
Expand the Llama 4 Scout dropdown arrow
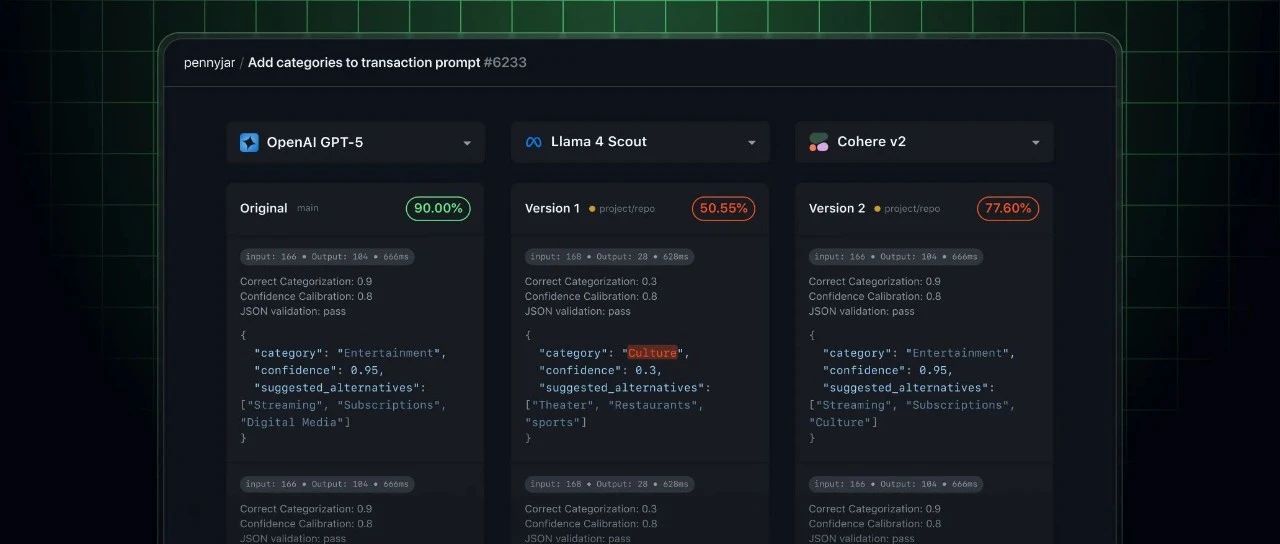tap(752, 143)
